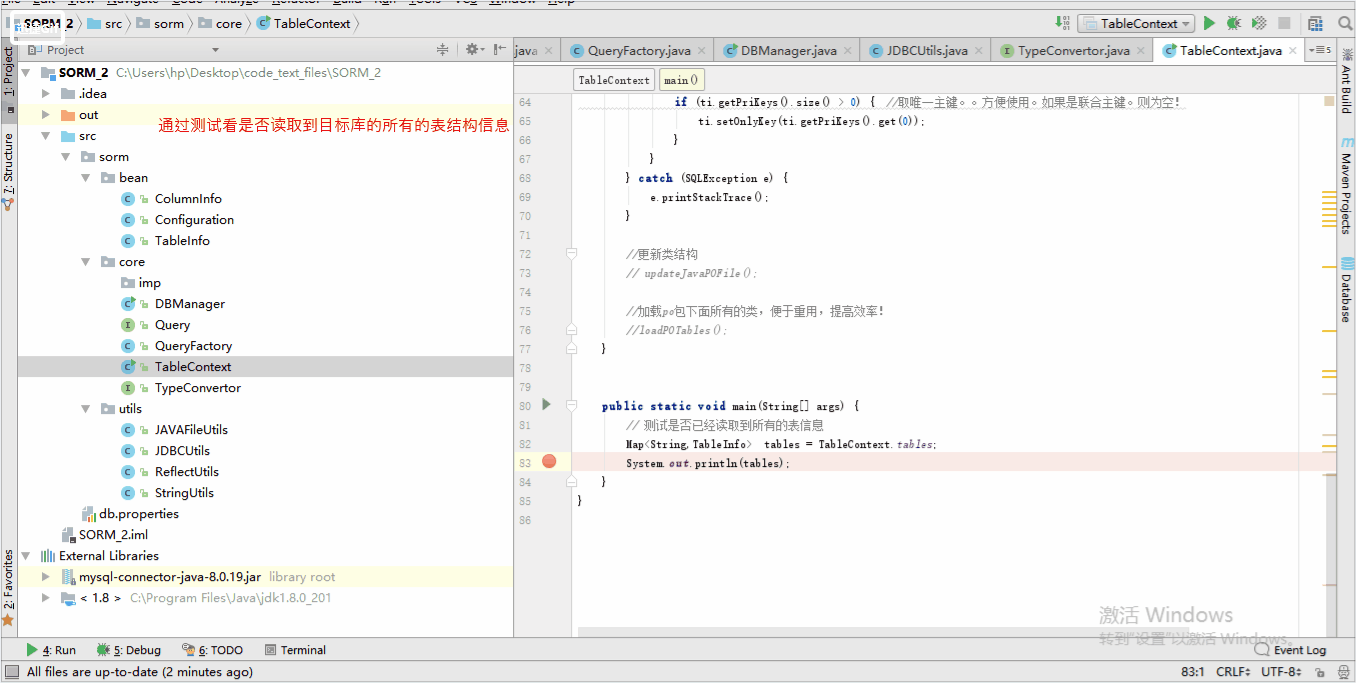Run TableContext with the green Run button
Screen dimensions: 1356x683
pyautogui.click(x=1209, y=23)
